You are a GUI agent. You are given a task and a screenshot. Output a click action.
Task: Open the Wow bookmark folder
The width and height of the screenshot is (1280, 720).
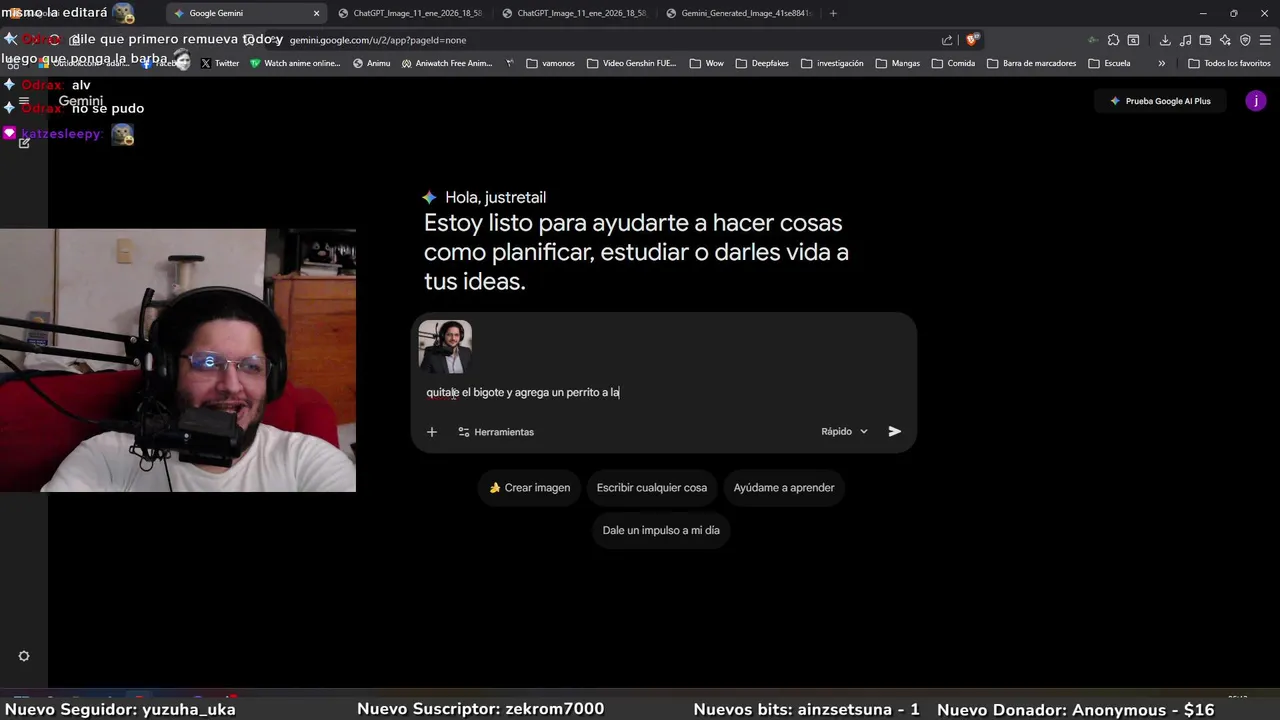[x=707, y=63]
